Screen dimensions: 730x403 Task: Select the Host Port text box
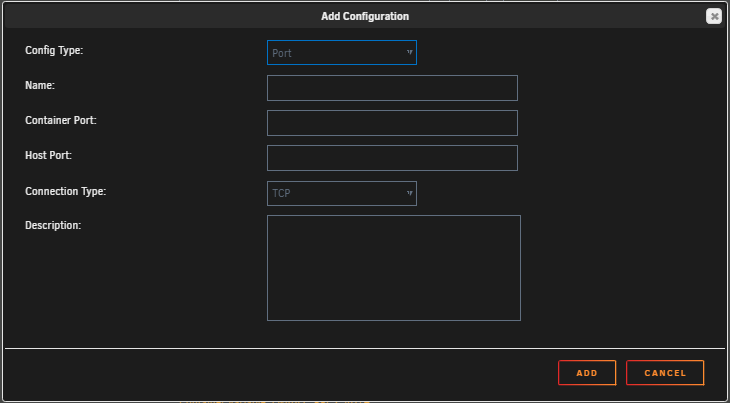pos(392,158)
